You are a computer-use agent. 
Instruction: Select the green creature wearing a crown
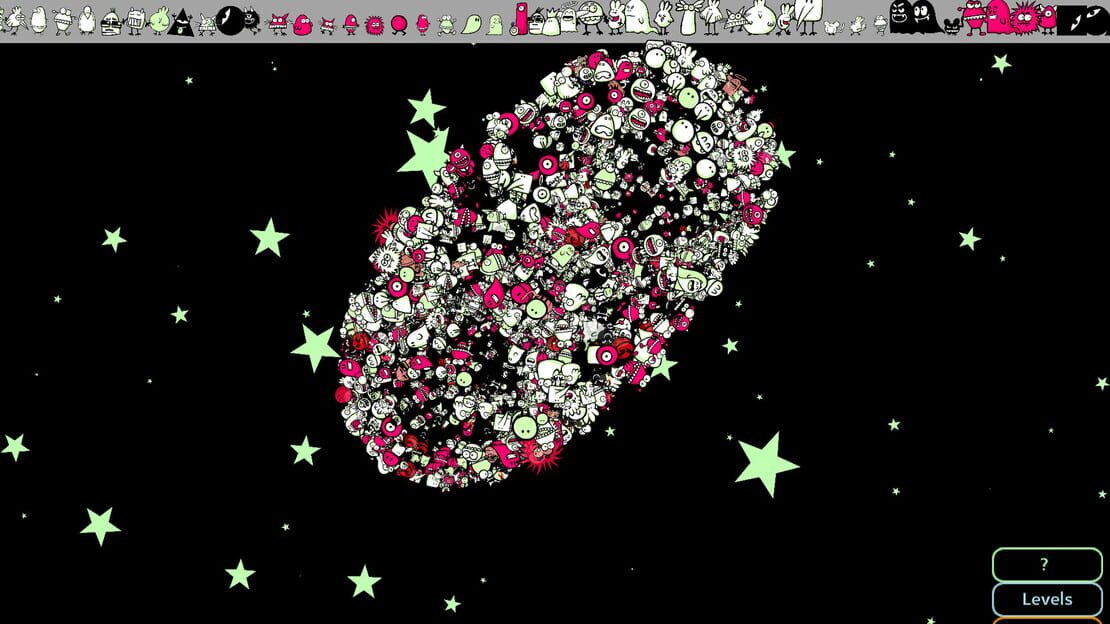tap(550, 23)
